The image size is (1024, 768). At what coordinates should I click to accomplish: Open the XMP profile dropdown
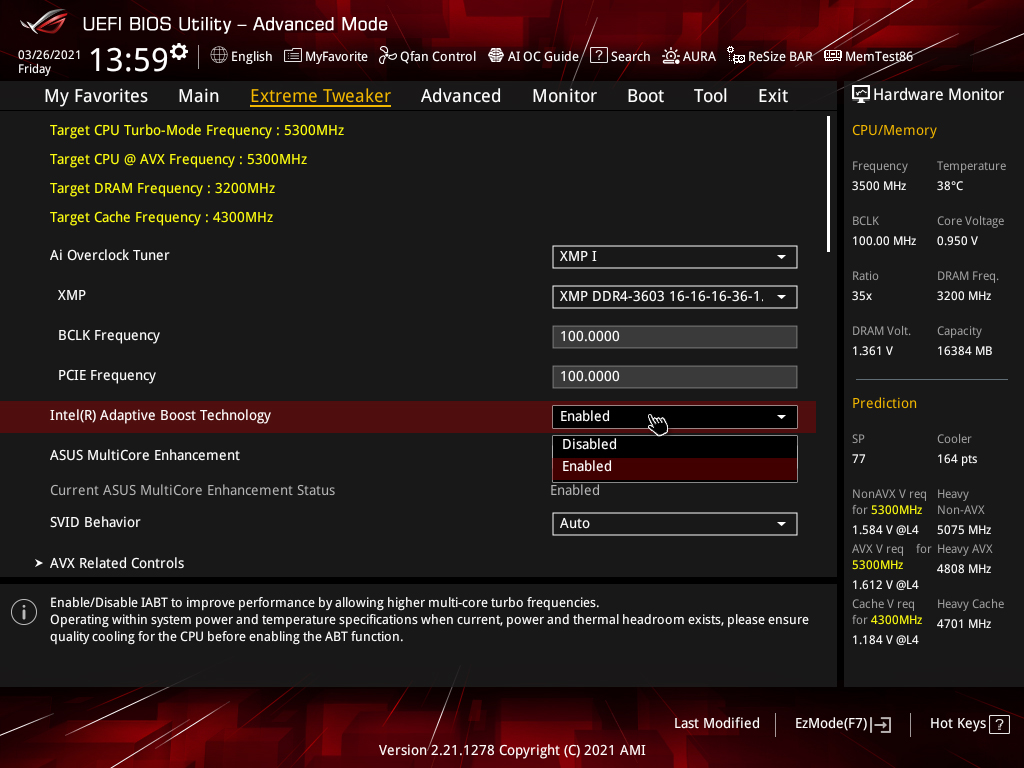point(675,296)
